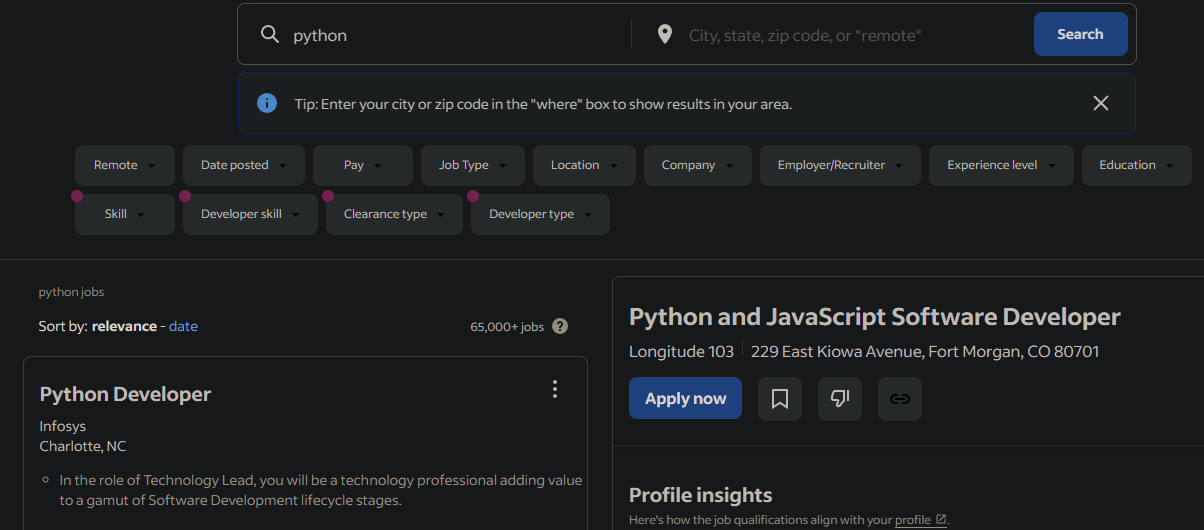This screenshot has width=1204, height=530.
Task: Expand the Developer type filter
Action: pyautogui.click(x=540, y=214)
